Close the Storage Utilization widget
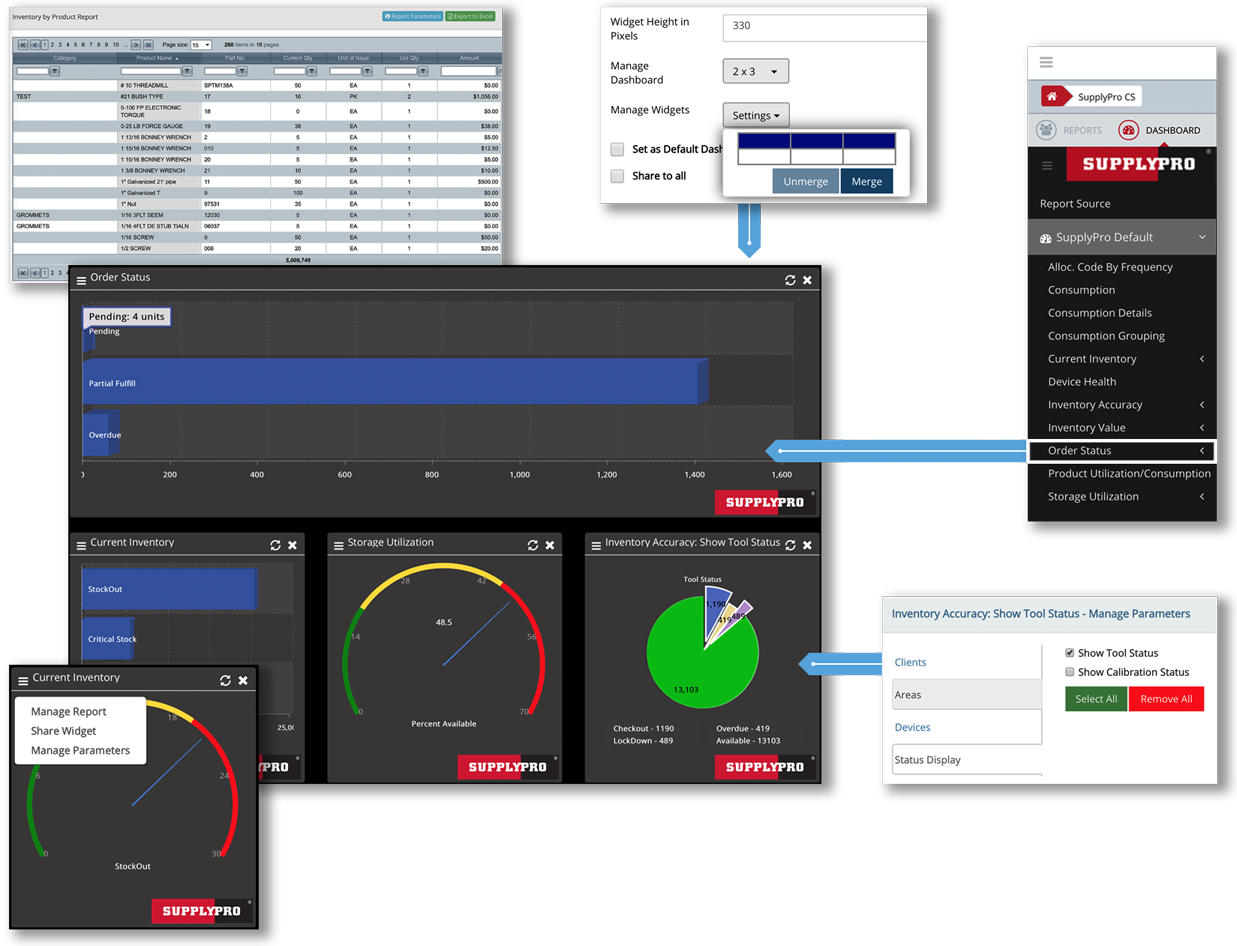1237x946 pixels. (550, 545)
